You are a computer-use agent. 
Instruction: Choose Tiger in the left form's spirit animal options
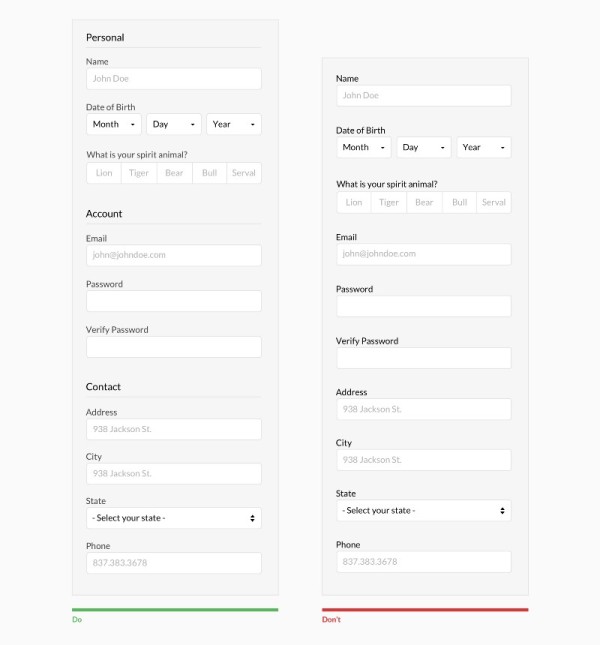click(x=139, y=173)
